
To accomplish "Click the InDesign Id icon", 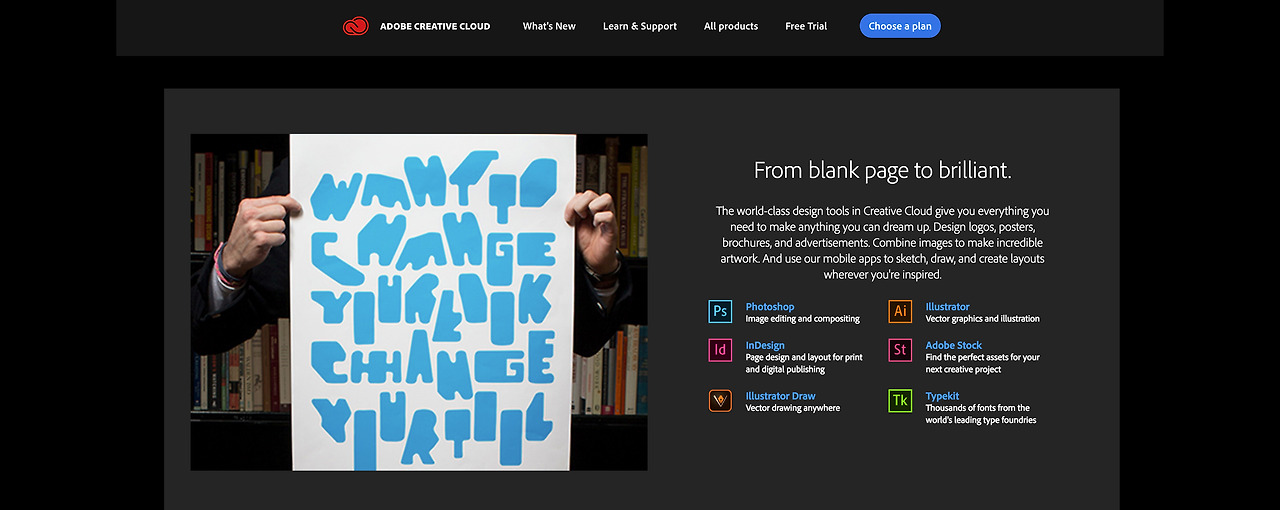I will click(x=720, y=350).
